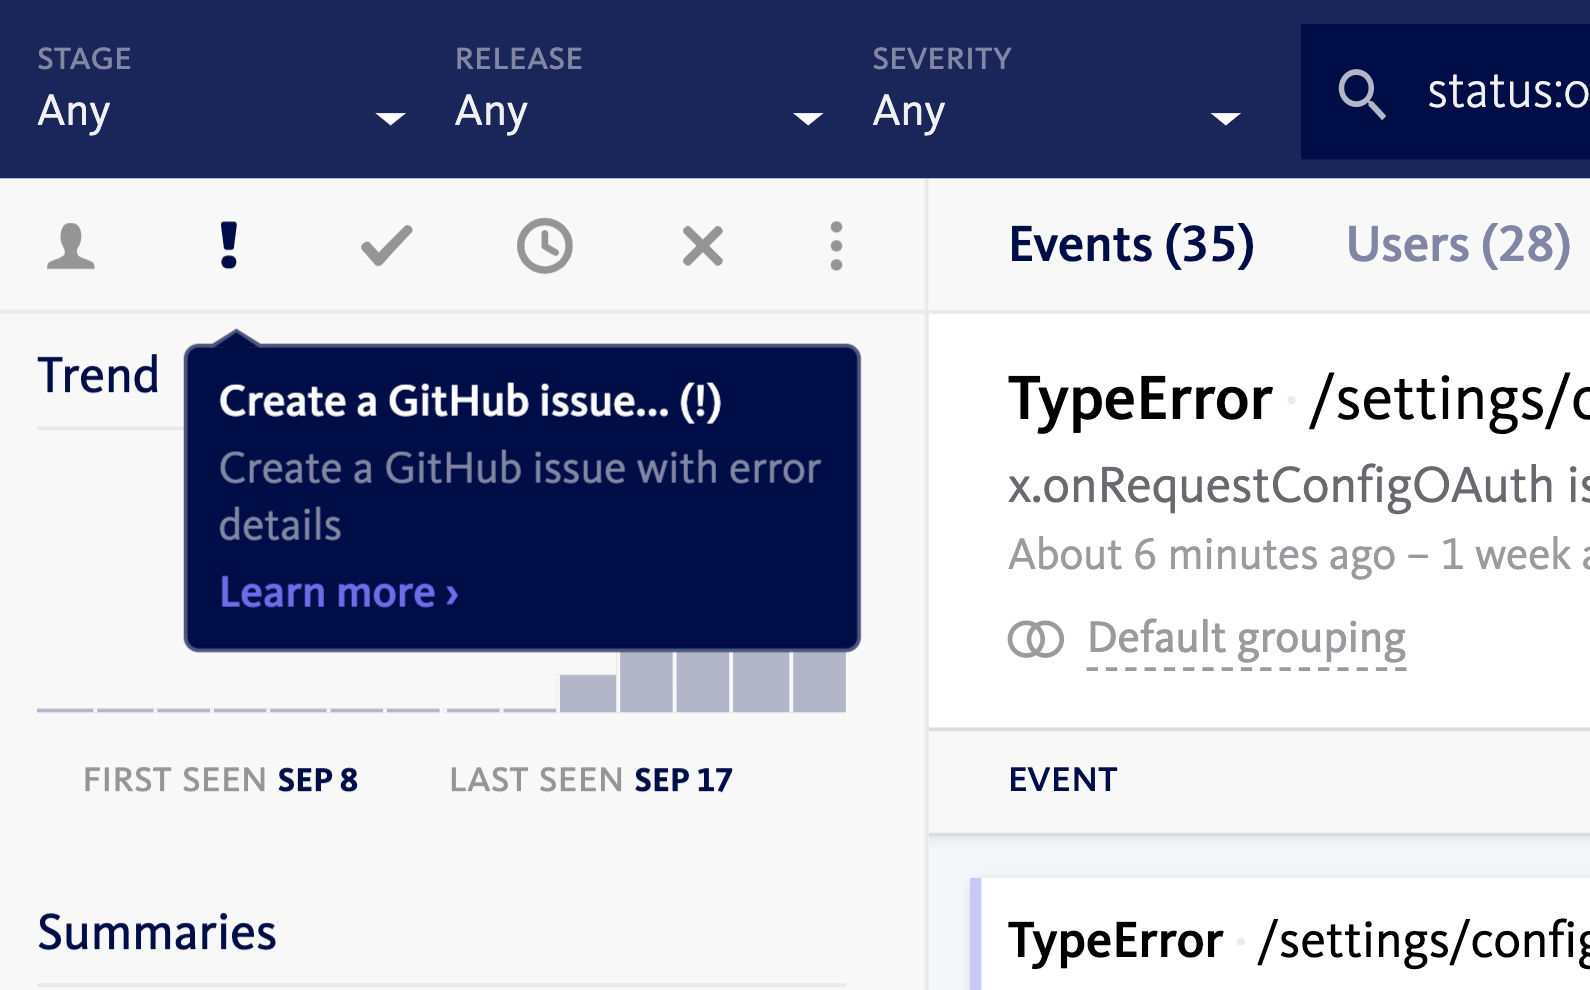Viewport: 1590px width, 990px height.
Task: Open the three-dot more actions menu
Action: tap(836, 246)
